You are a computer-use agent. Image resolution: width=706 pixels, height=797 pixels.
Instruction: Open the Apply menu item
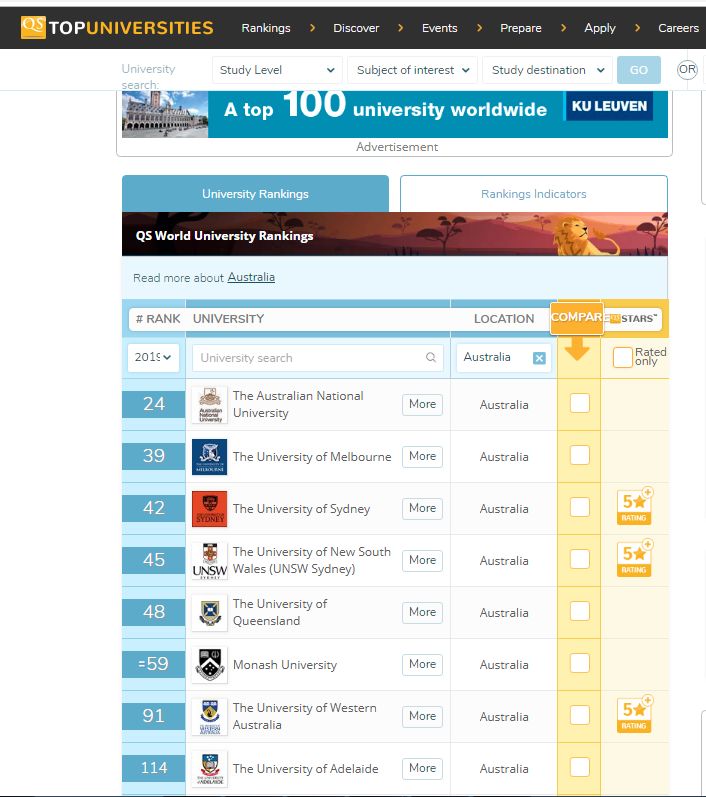(600, 28)
